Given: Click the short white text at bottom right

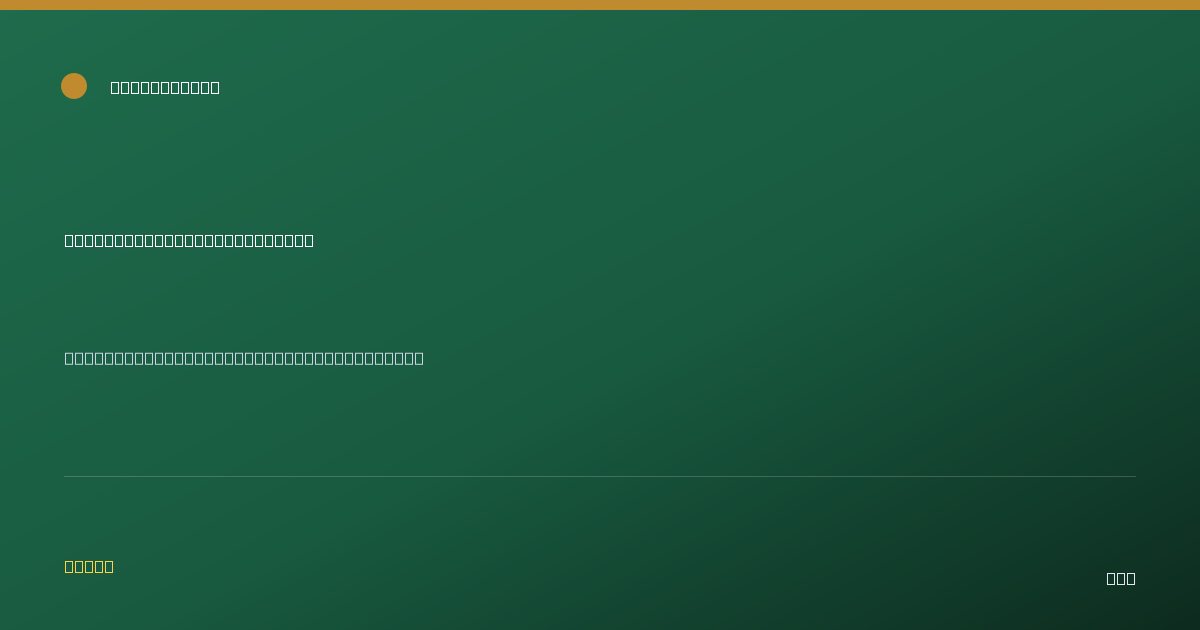Looking at the screenshot, I should tap(1121, 578).
